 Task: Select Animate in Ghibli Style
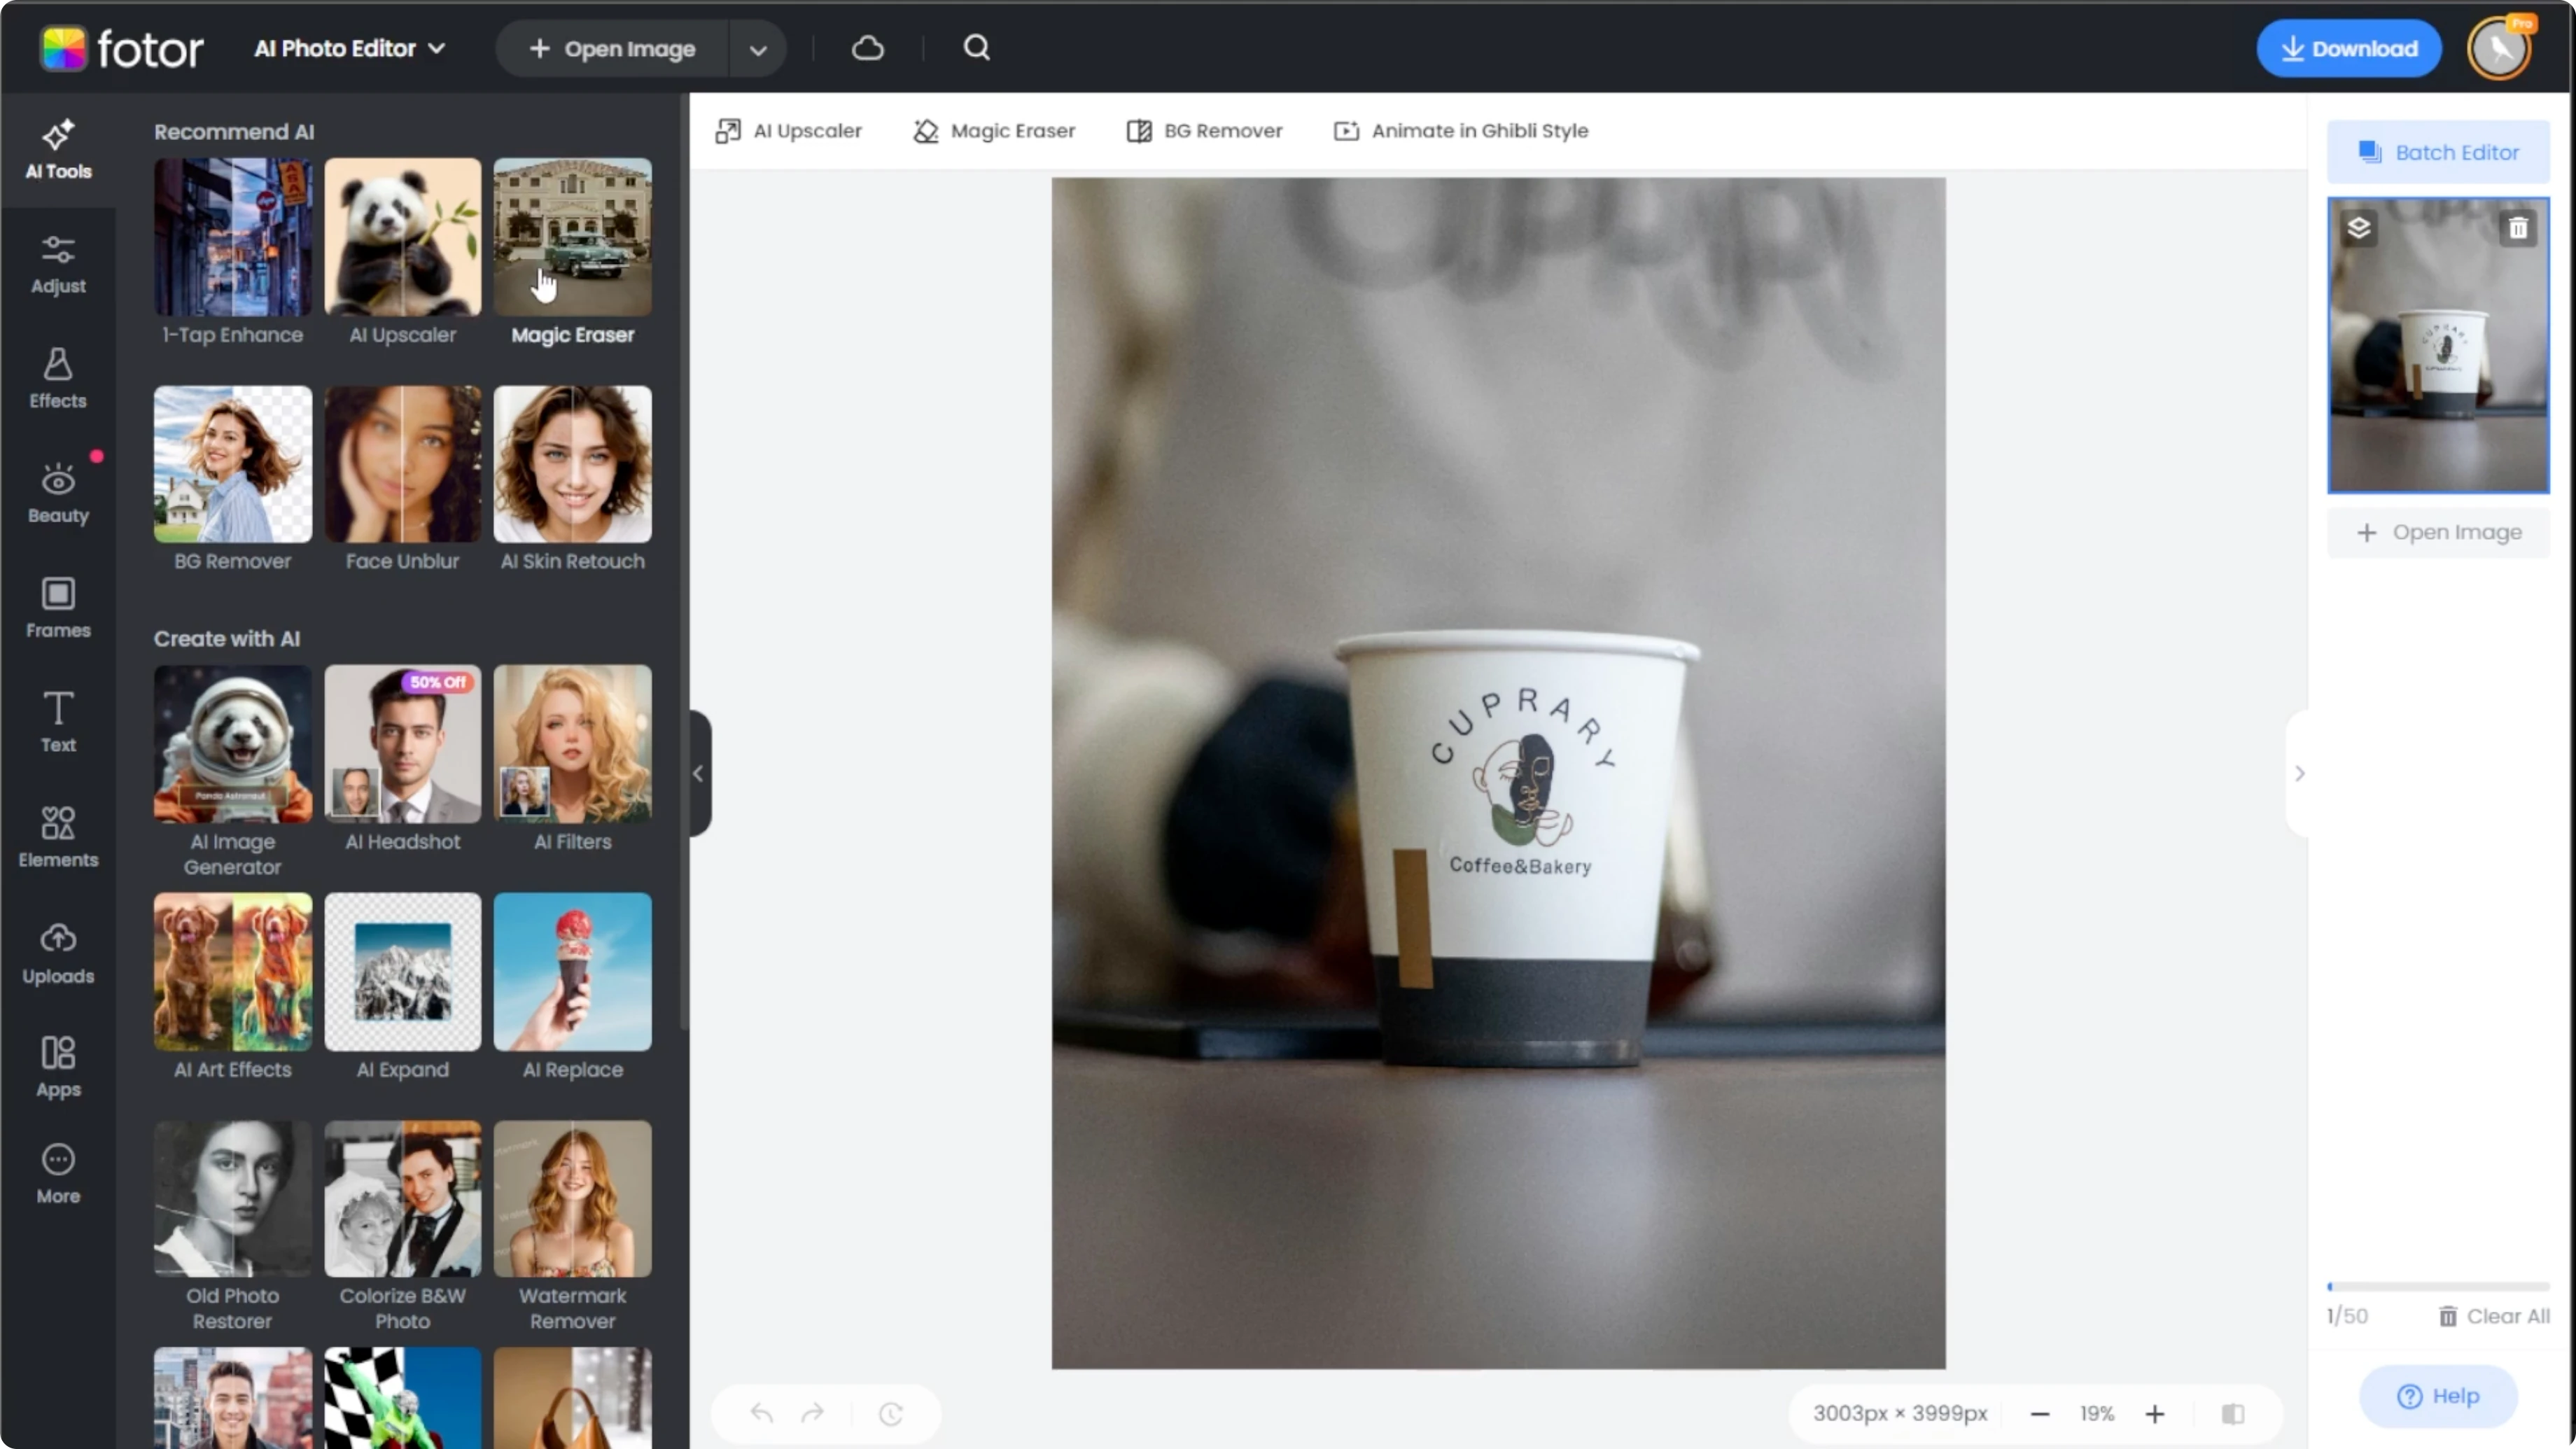click(1461, 131)
